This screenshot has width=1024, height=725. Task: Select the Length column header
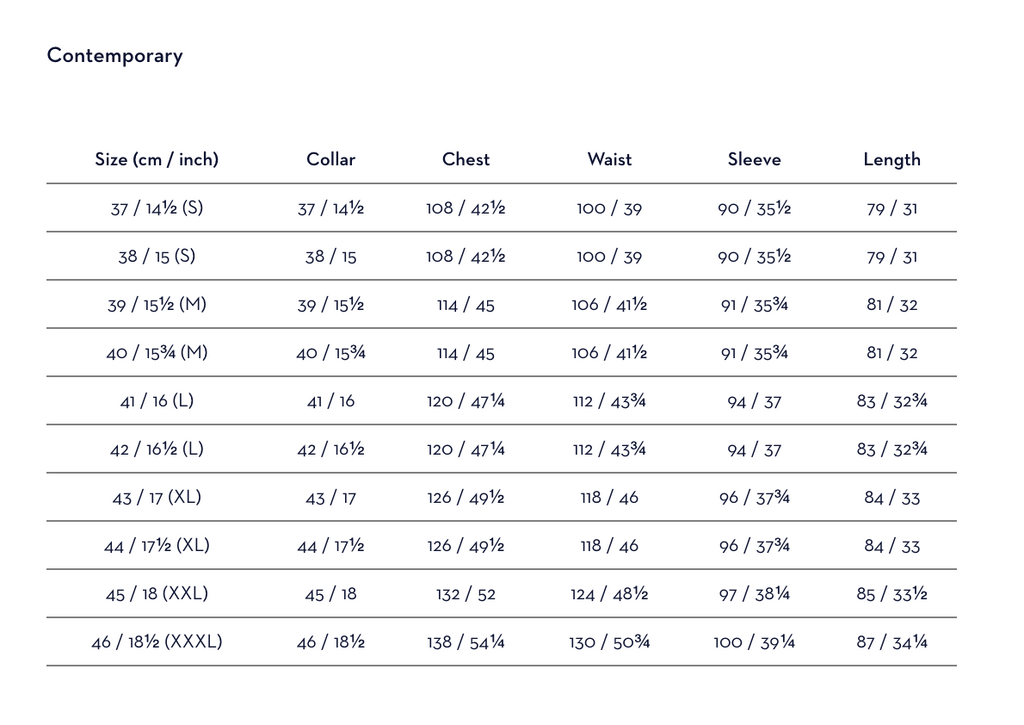[x=892, y=159]
